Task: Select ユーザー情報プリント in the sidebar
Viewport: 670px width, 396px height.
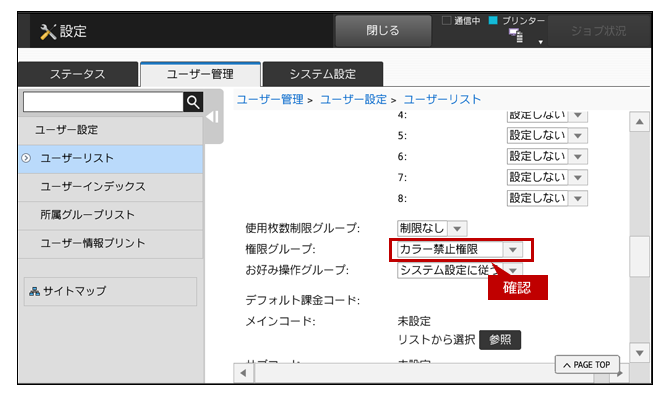Action: (x=111, y=243)
